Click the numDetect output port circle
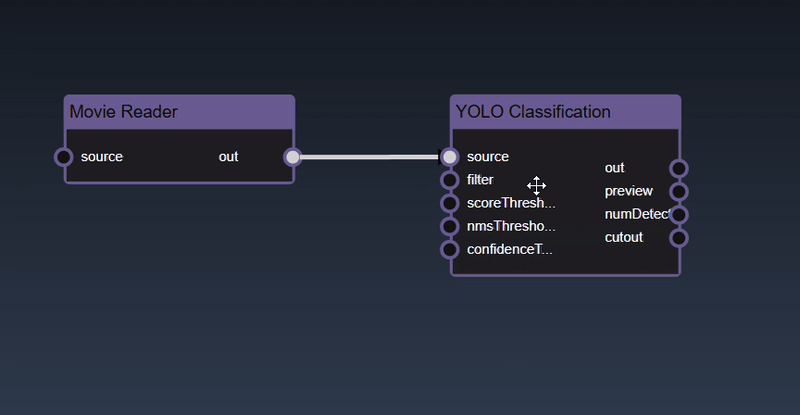The width and height of the screenshot is (800, 415). click(679, 214)
